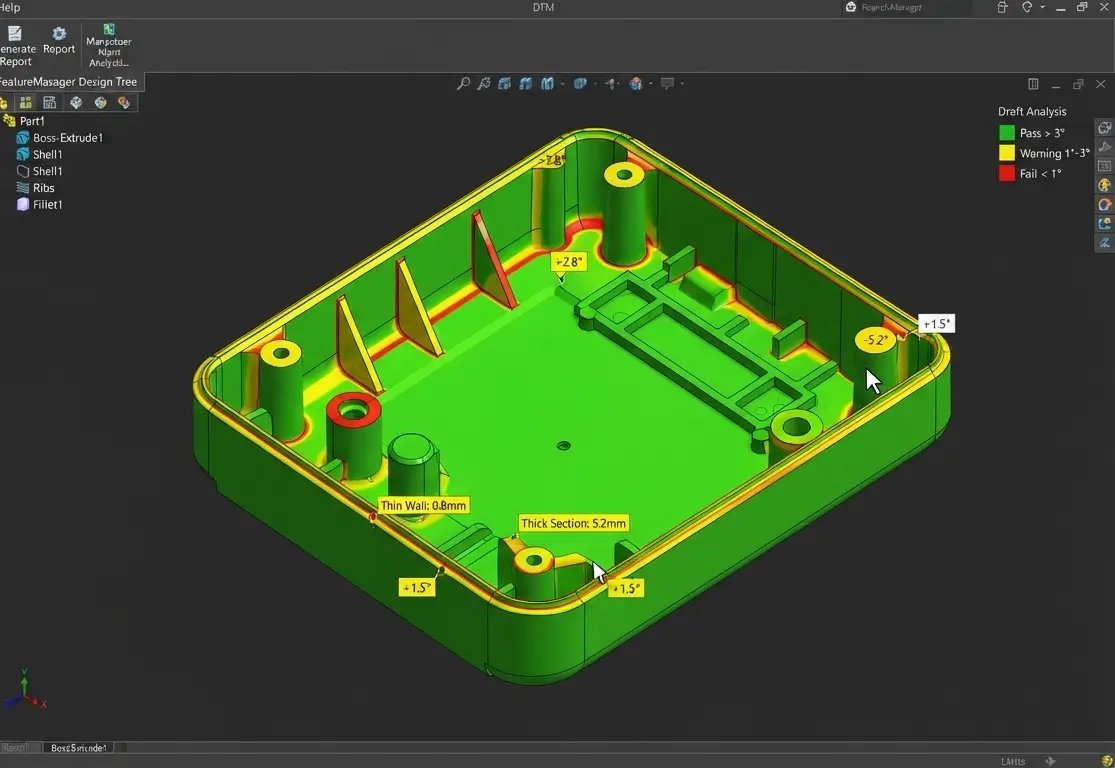1115x768 pixels.
Task: Open the panel grid task pane icon
Action: pos(1104,166)
